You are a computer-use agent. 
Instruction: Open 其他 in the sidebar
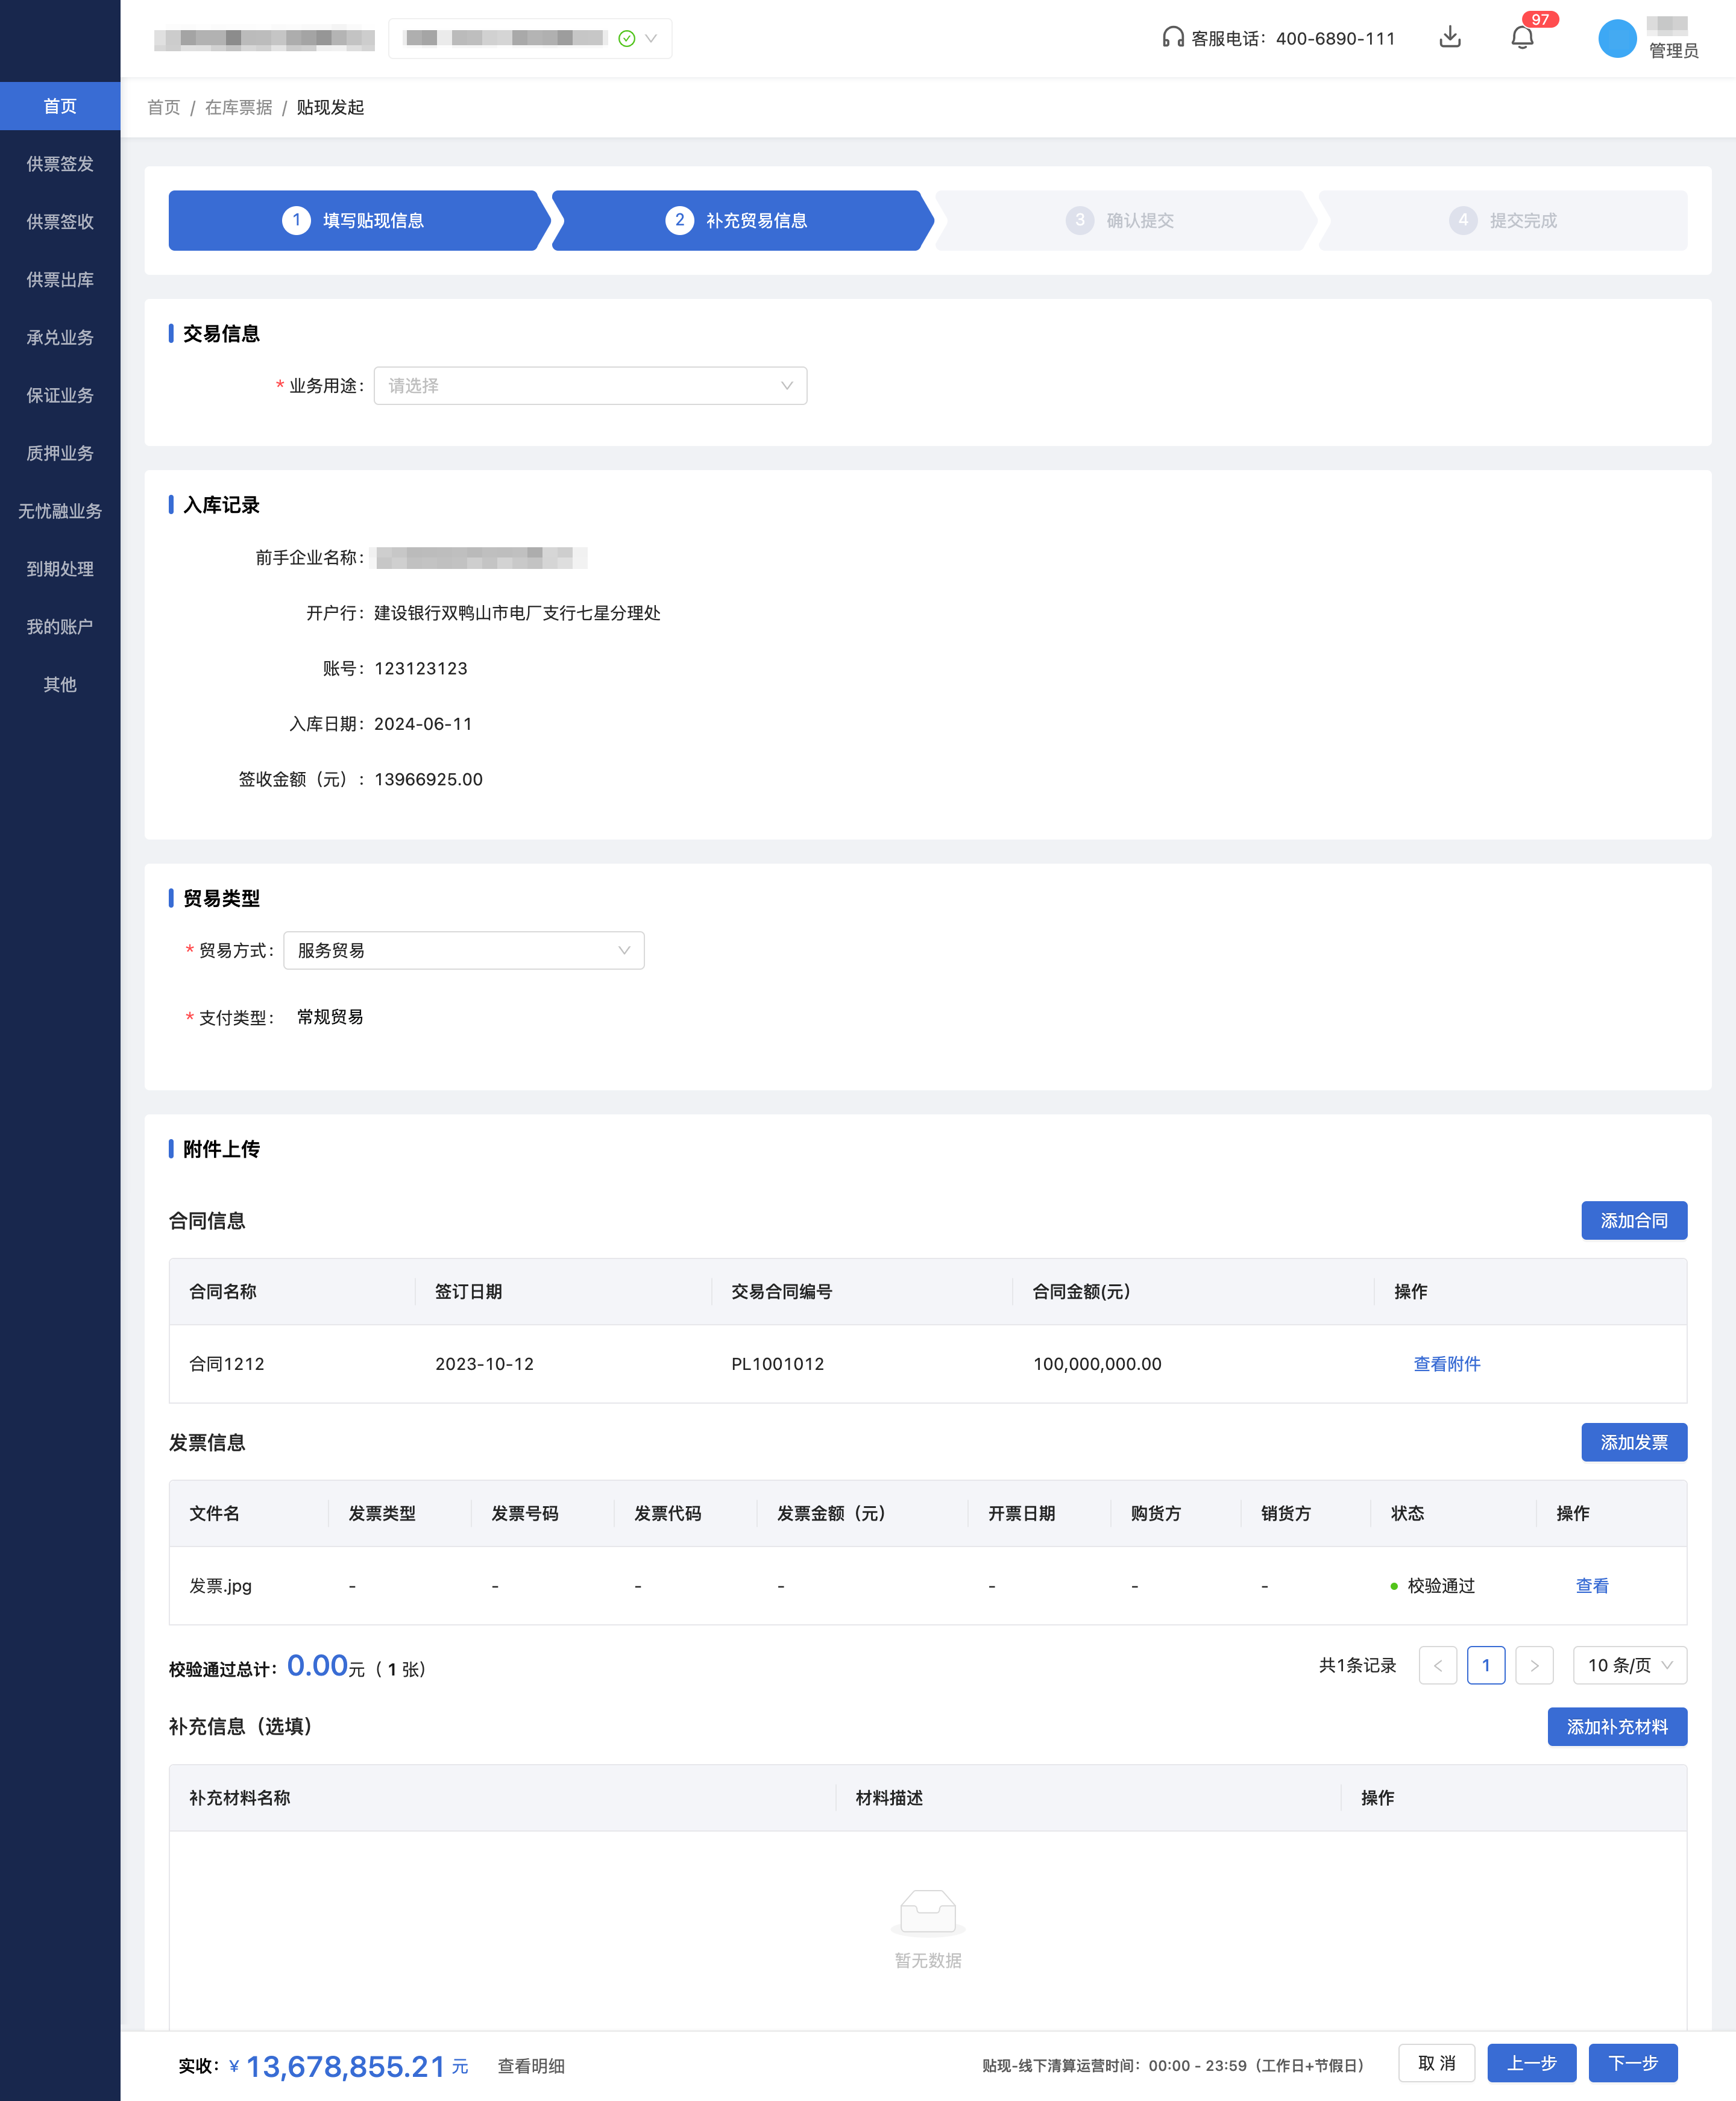tap(60, 685)
